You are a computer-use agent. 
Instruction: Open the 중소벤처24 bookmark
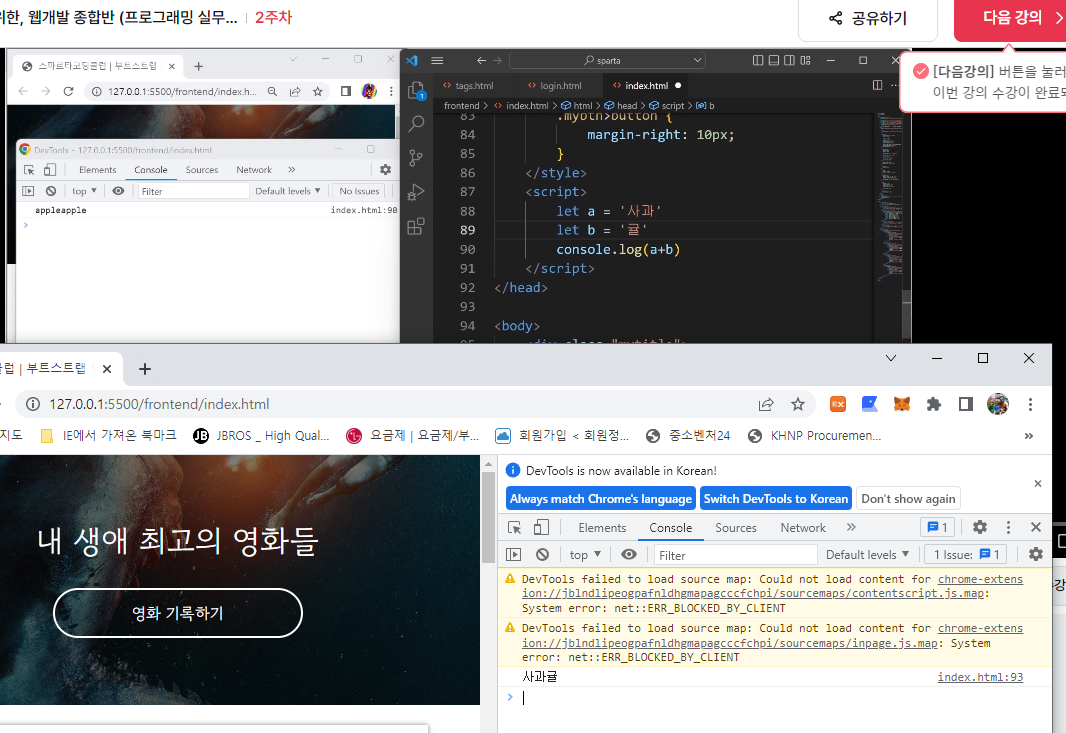point(688,436)
